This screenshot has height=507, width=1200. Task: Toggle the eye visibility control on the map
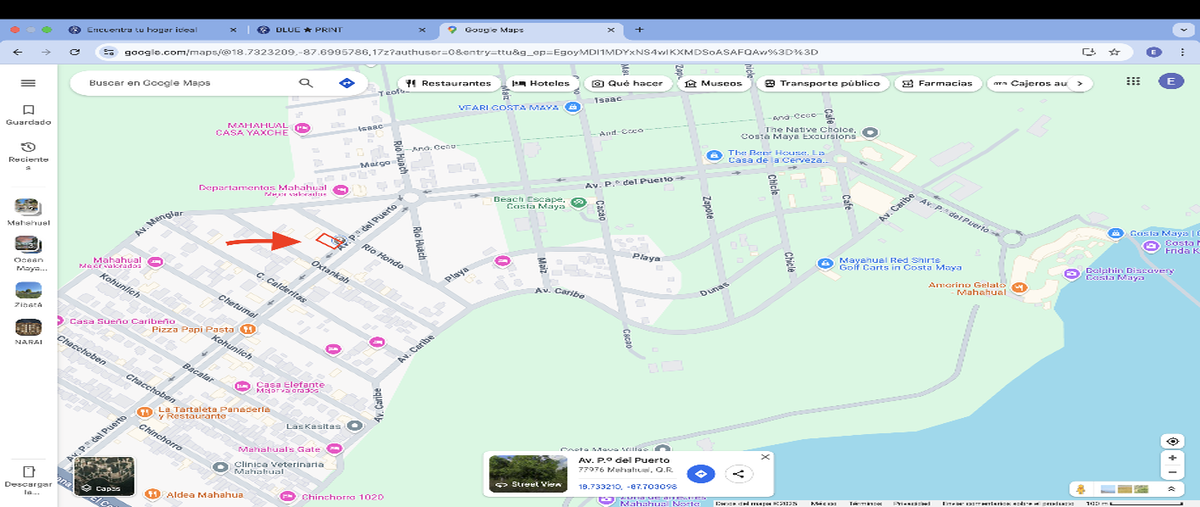(1173, 441)
